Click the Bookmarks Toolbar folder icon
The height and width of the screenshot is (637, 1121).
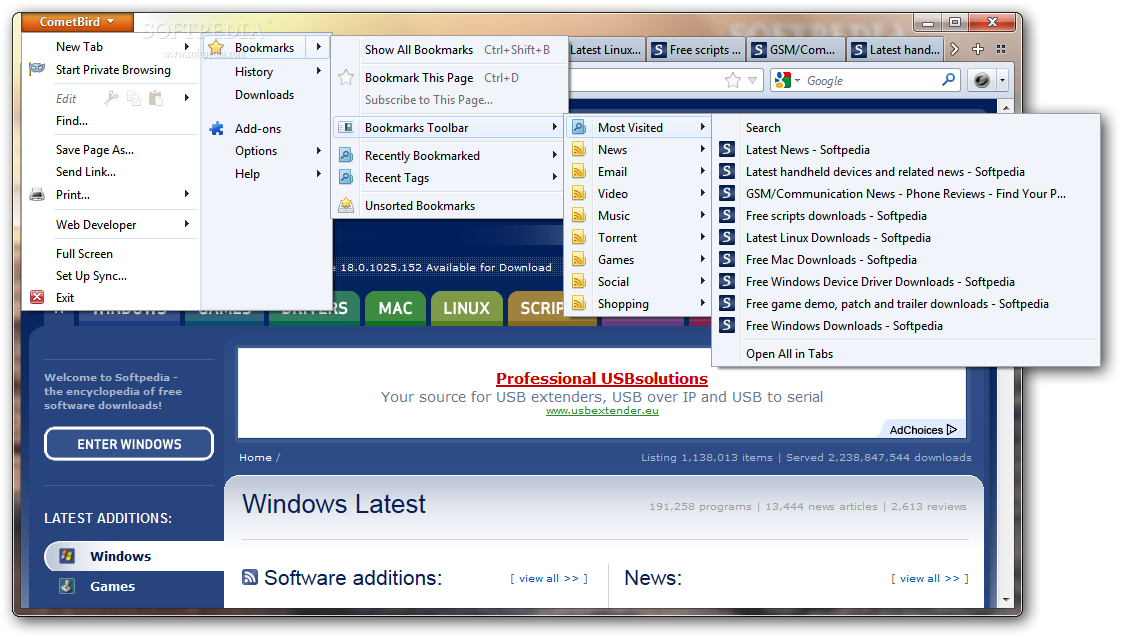pyautogui.click(x=346, y=127)
